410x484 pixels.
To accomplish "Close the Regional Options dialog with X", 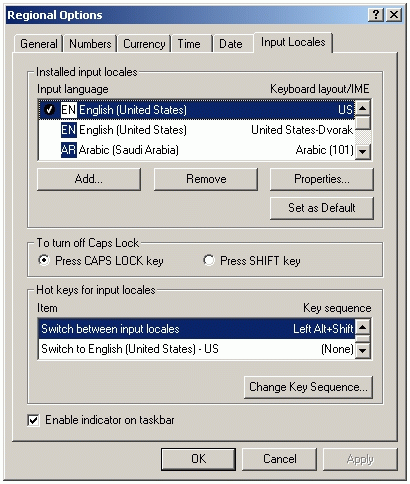I will (x=394, y=15).
